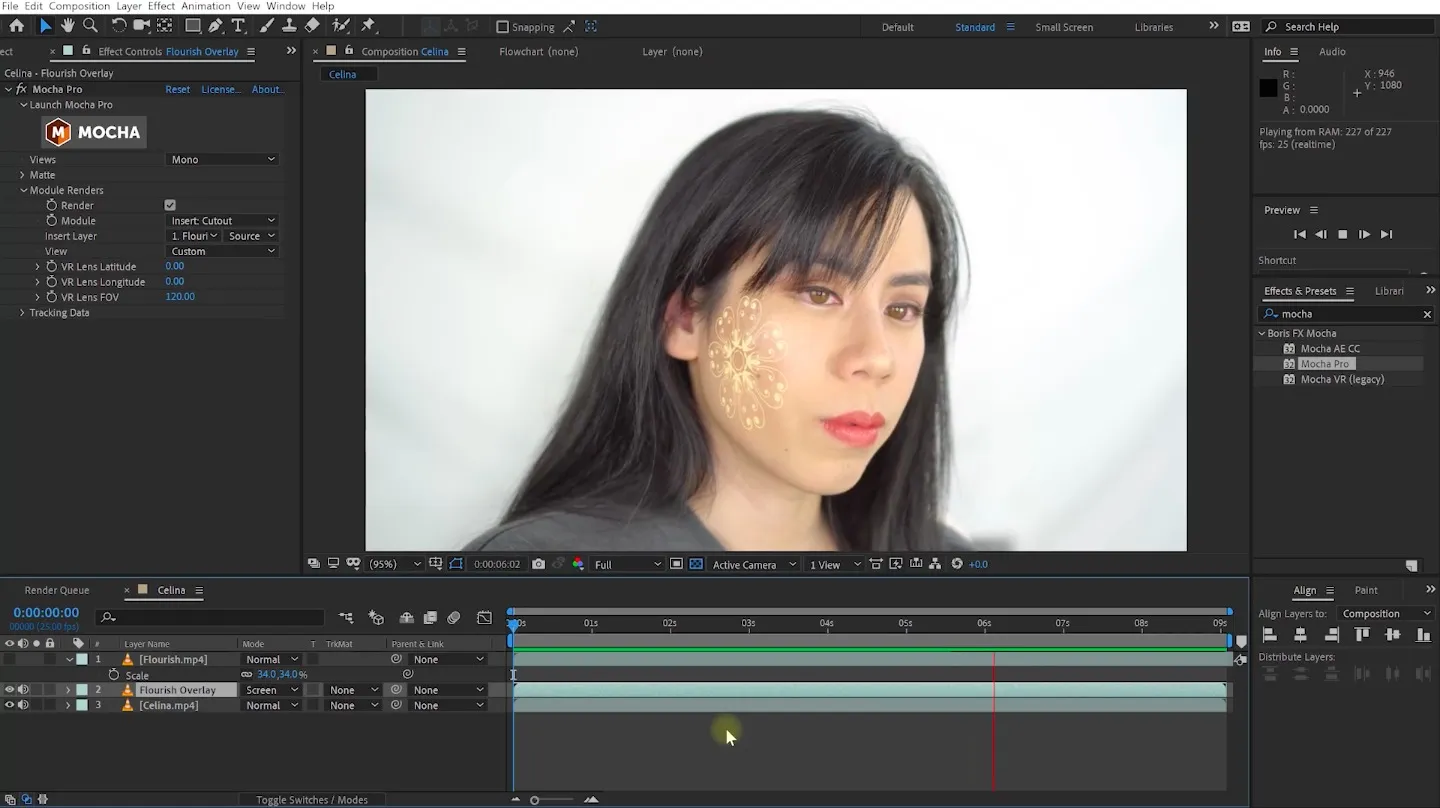Go to the Home screen icon
The height and width of the screenshot is (808, 1440).
[x=16, y=26]
